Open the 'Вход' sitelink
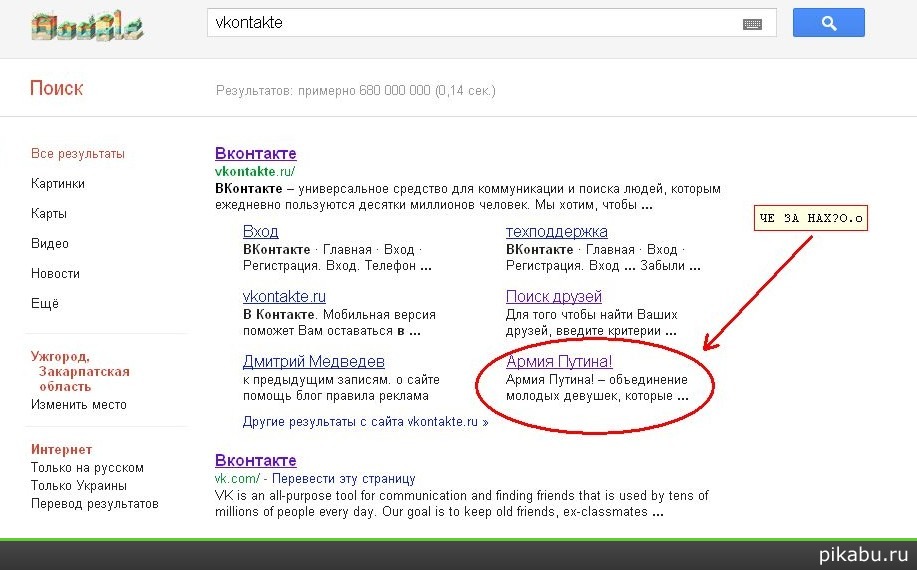The width and height of the screenshot is (917, 570). [260, 232]
